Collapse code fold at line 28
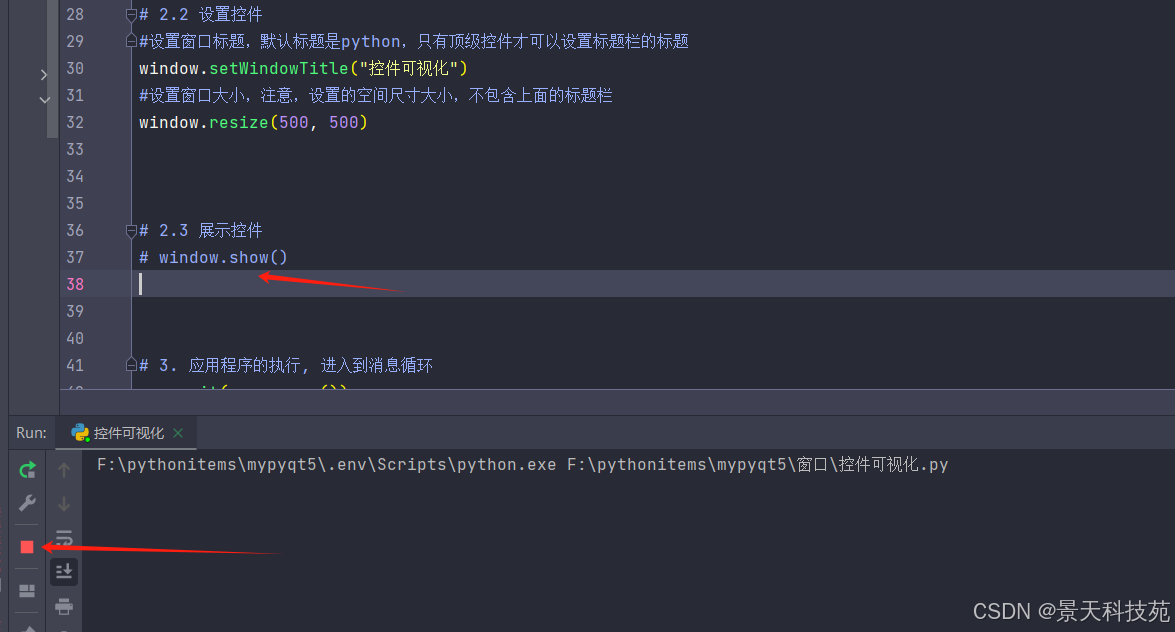This screenshot has height=632, width=1175. [x=130, y=15]
